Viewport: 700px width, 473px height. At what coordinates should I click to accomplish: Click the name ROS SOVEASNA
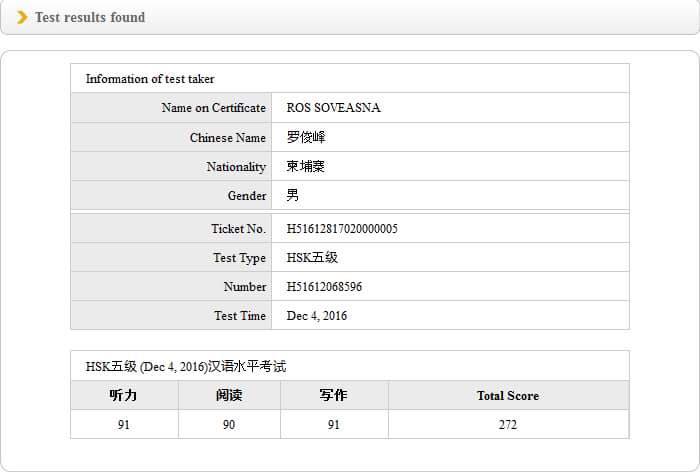(x=333, y=108)
